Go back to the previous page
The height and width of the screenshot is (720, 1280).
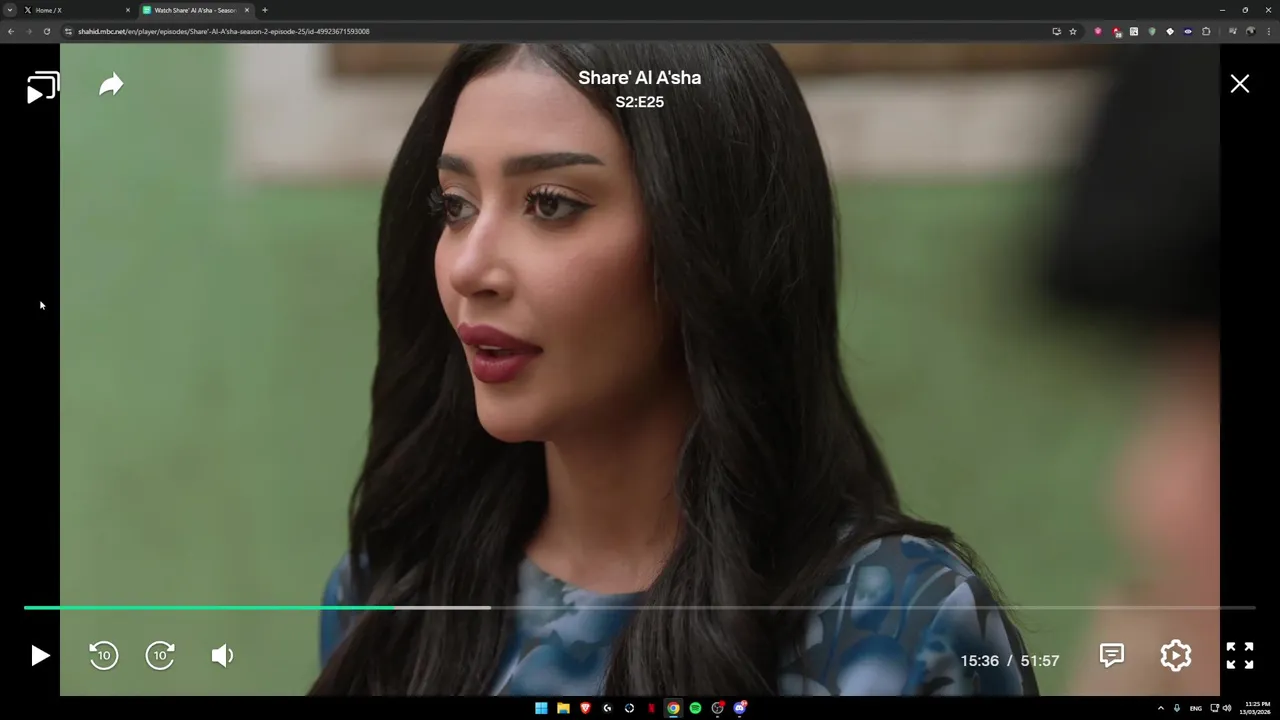(x=11, y=31)
